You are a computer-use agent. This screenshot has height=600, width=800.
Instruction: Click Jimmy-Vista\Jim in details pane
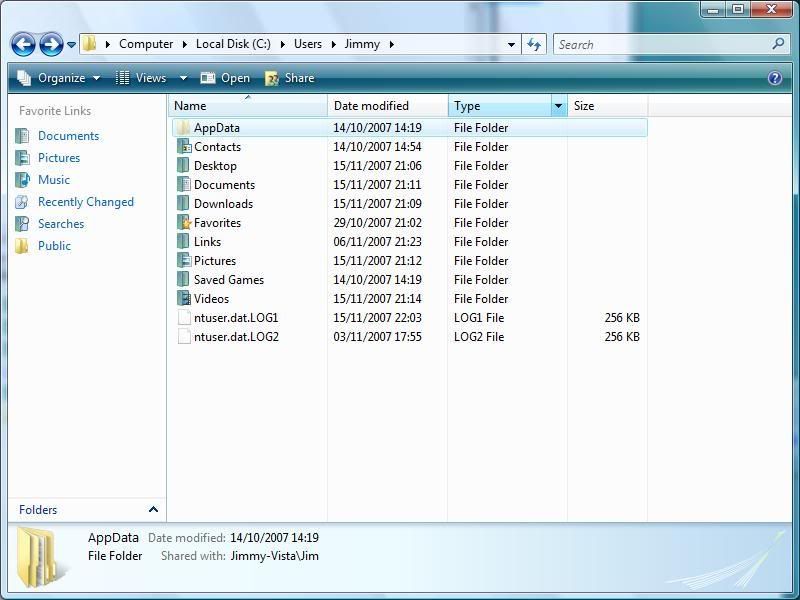click(274, 556)
